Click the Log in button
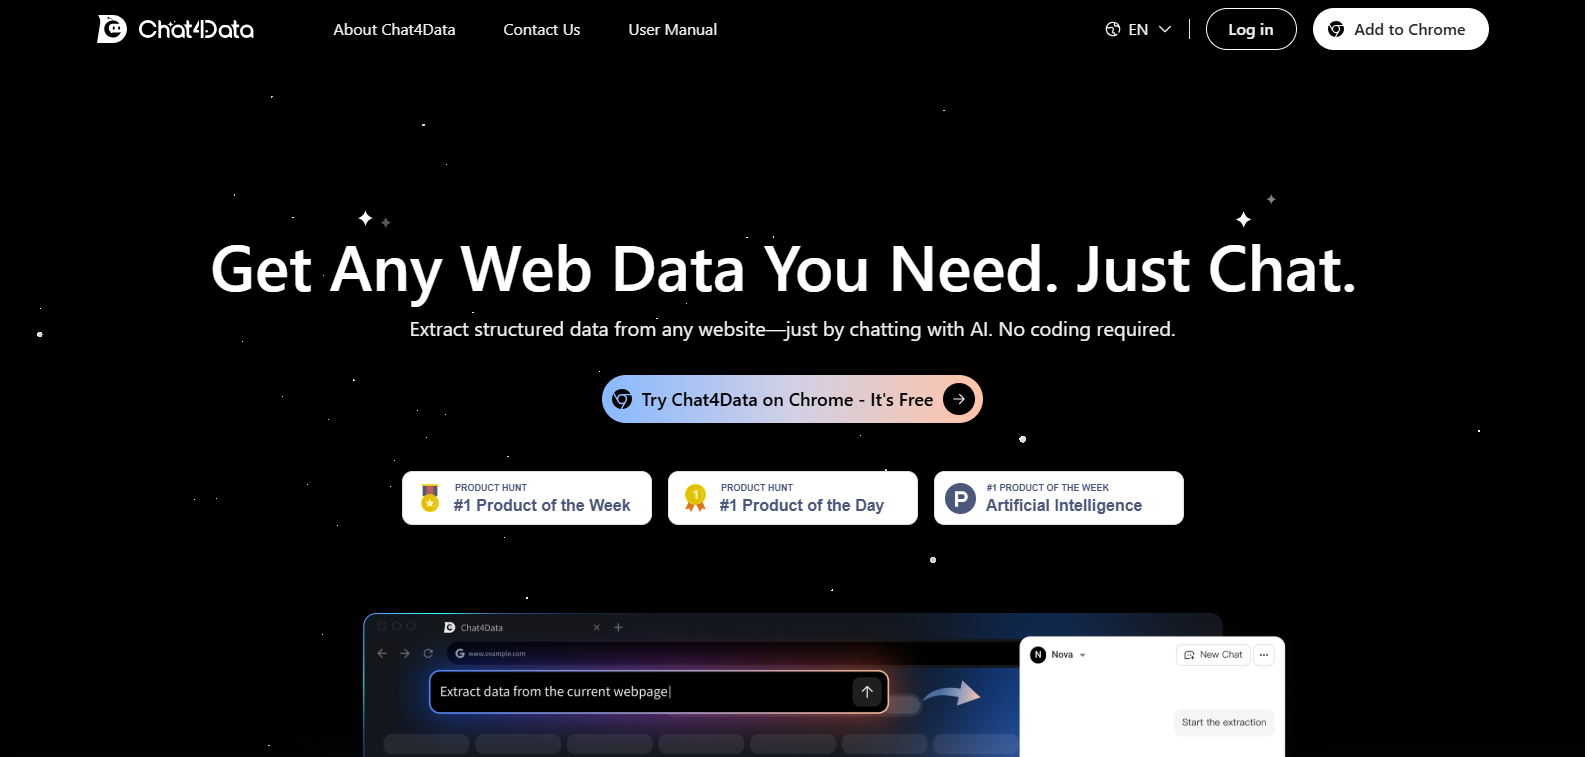 click(1251, 29)
